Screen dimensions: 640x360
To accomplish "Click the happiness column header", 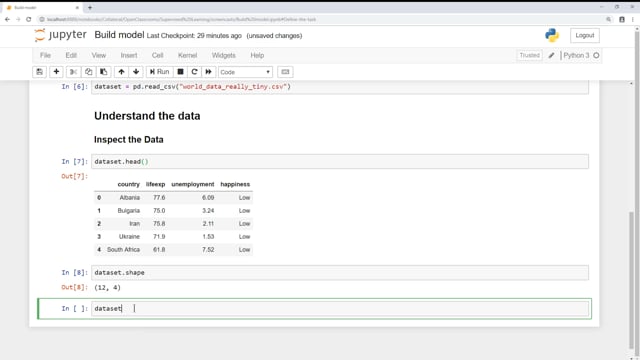I will pyautogui.click(x=235, y=184).
